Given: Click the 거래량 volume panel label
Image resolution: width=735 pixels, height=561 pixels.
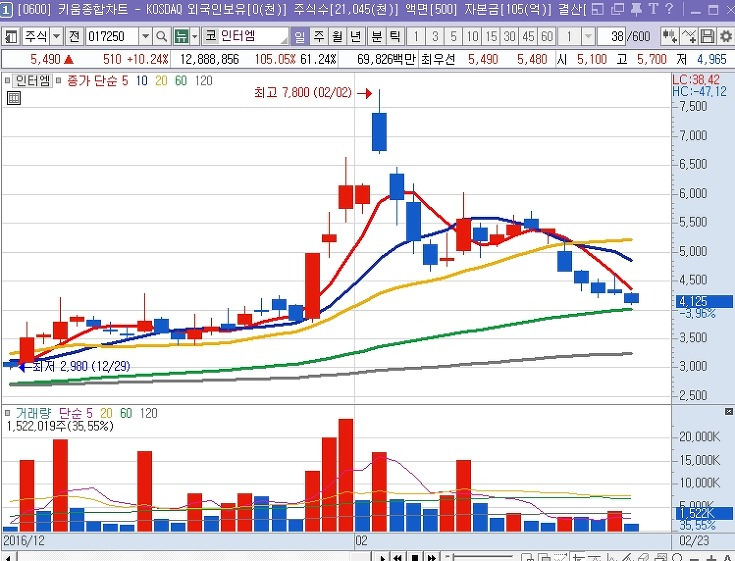Looking at the screenshot, I should [x=33, y=413].
